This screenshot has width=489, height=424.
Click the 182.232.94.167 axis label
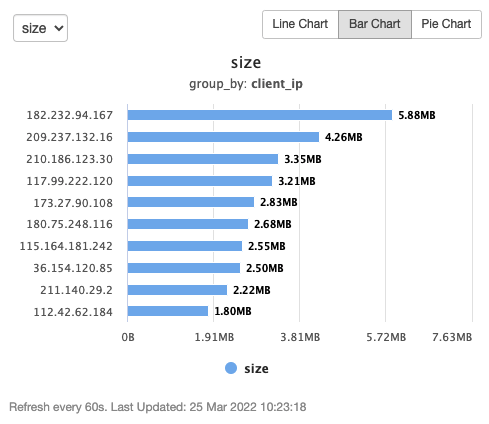(x=70, y=115)
